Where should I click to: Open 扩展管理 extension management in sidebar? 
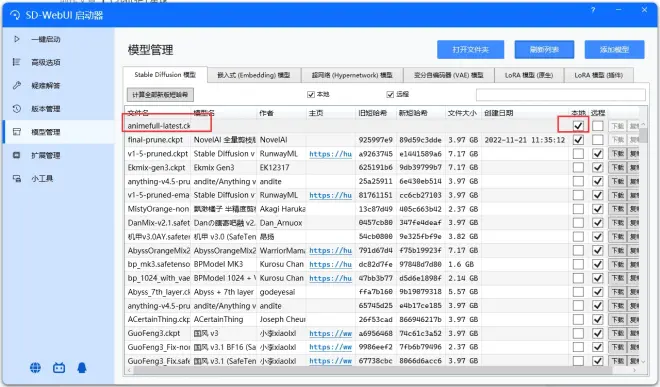point(45,155)
